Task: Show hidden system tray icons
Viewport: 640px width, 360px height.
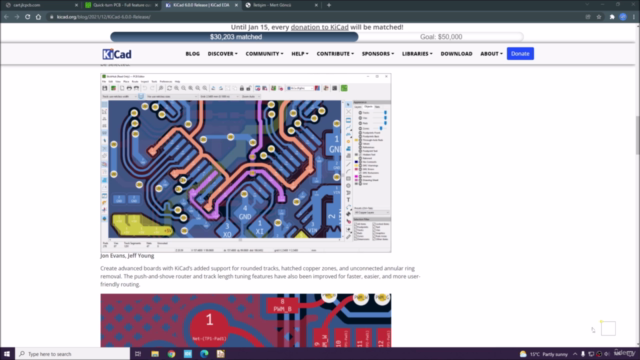Action: click(575, 354)
